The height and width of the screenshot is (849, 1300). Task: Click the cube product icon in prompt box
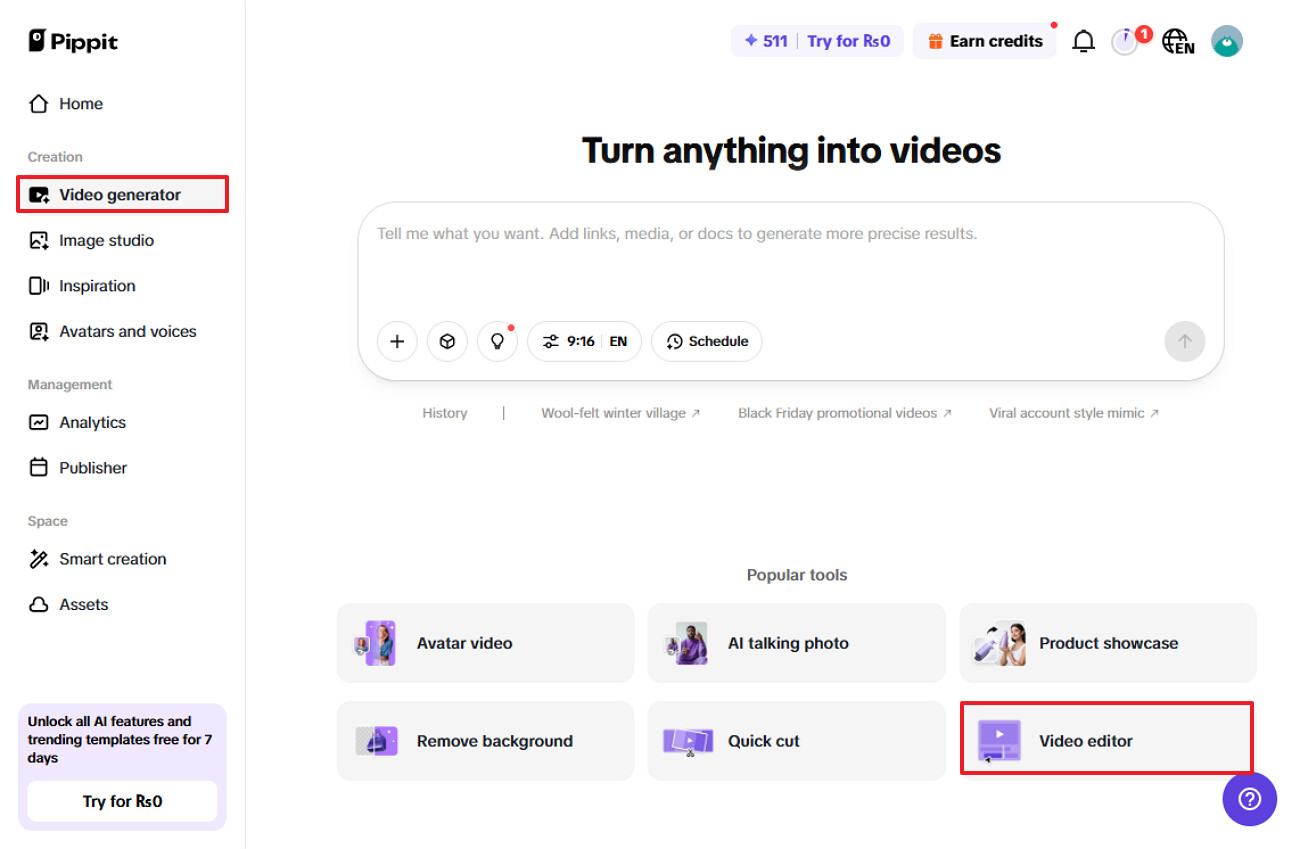tap(447, 341)
